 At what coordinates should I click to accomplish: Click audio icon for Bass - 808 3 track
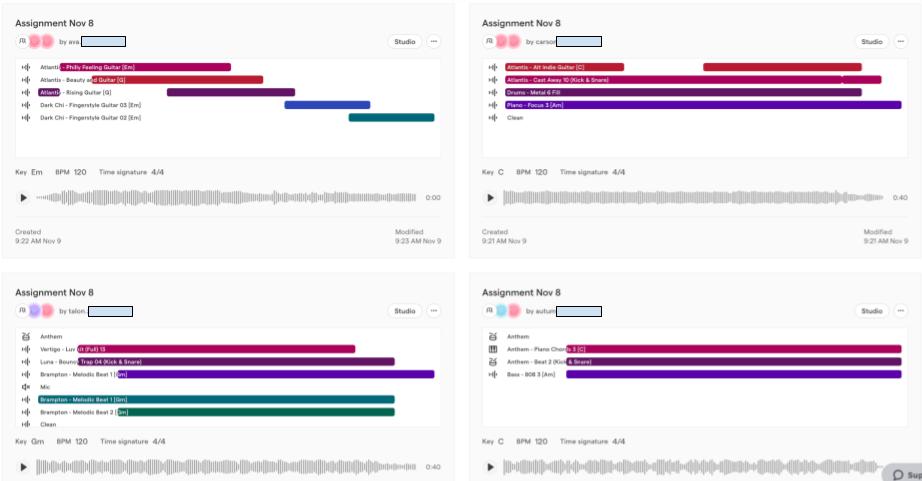(x=493, y=375)
